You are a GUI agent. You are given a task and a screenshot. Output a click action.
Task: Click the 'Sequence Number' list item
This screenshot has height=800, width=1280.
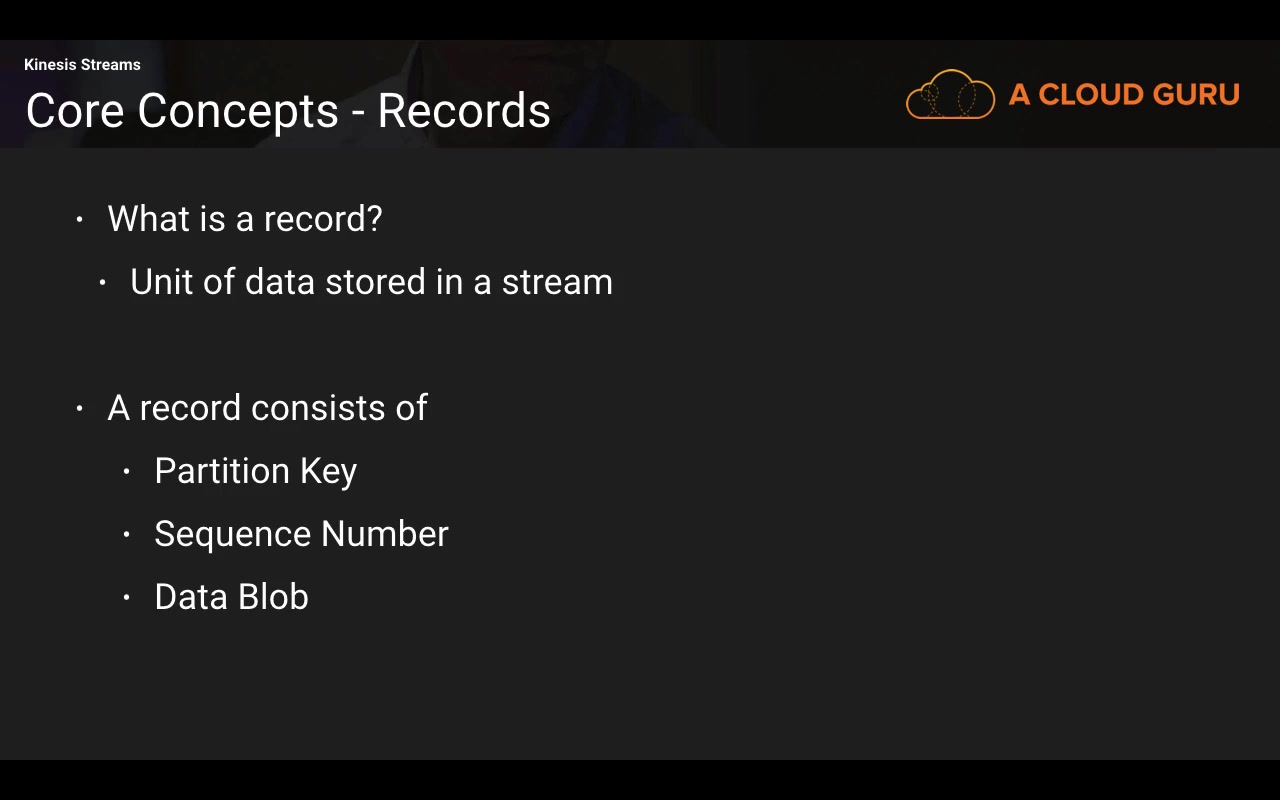[x=301, y=534]
